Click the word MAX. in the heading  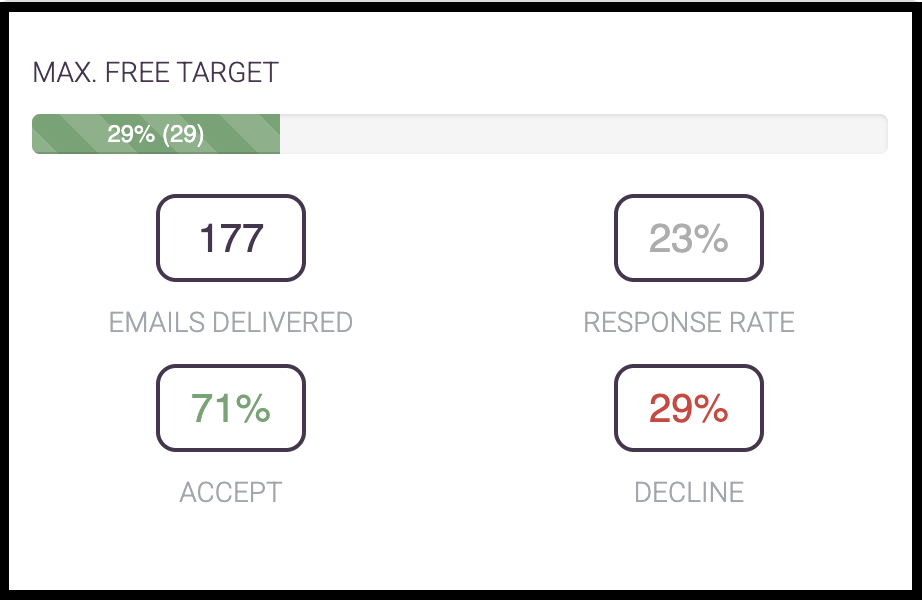point(64,73)
